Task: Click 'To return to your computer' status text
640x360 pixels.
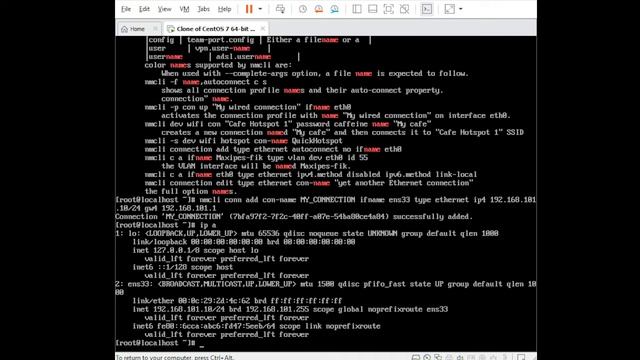Action: 175,357
